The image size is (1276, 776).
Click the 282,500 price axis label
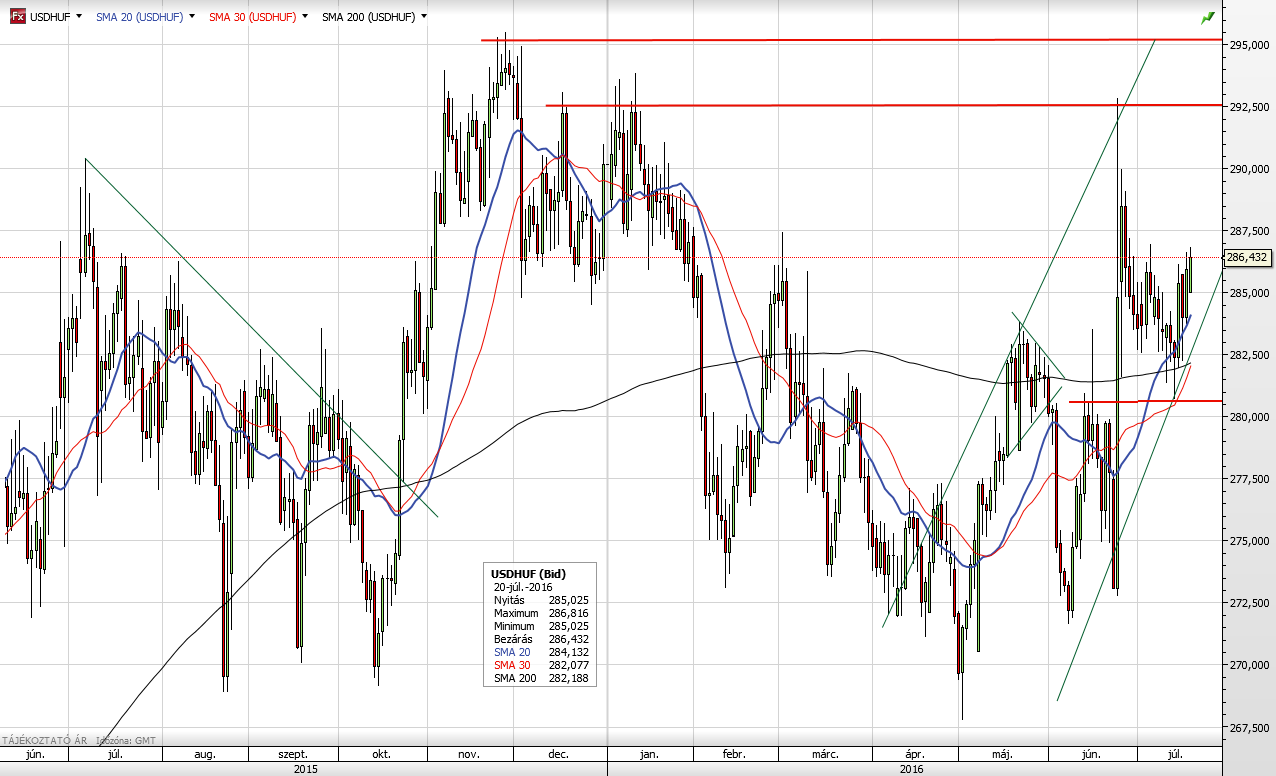pos(1248,356)
